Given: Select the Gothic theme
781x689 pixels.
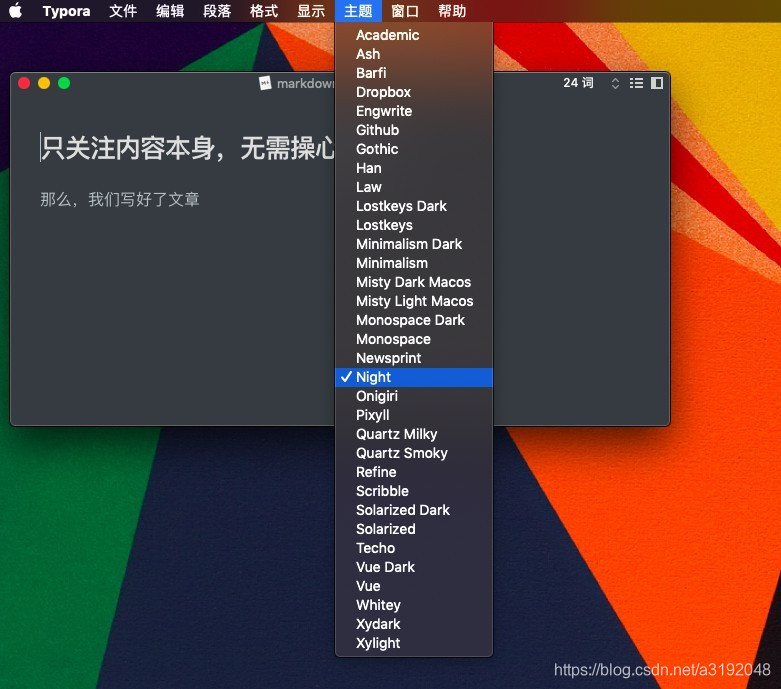Looking at the screenshot, I should (x=414, y=149).
